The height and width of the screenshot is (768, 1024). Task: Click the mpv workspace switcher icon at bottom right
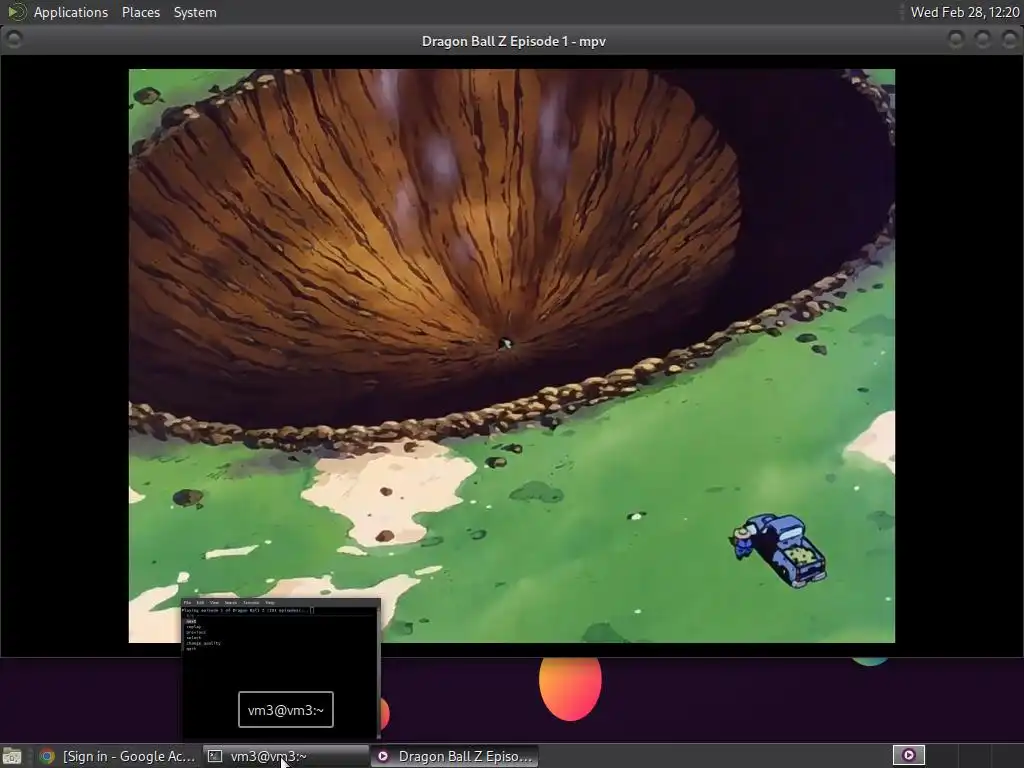click(x=908, y=756)
